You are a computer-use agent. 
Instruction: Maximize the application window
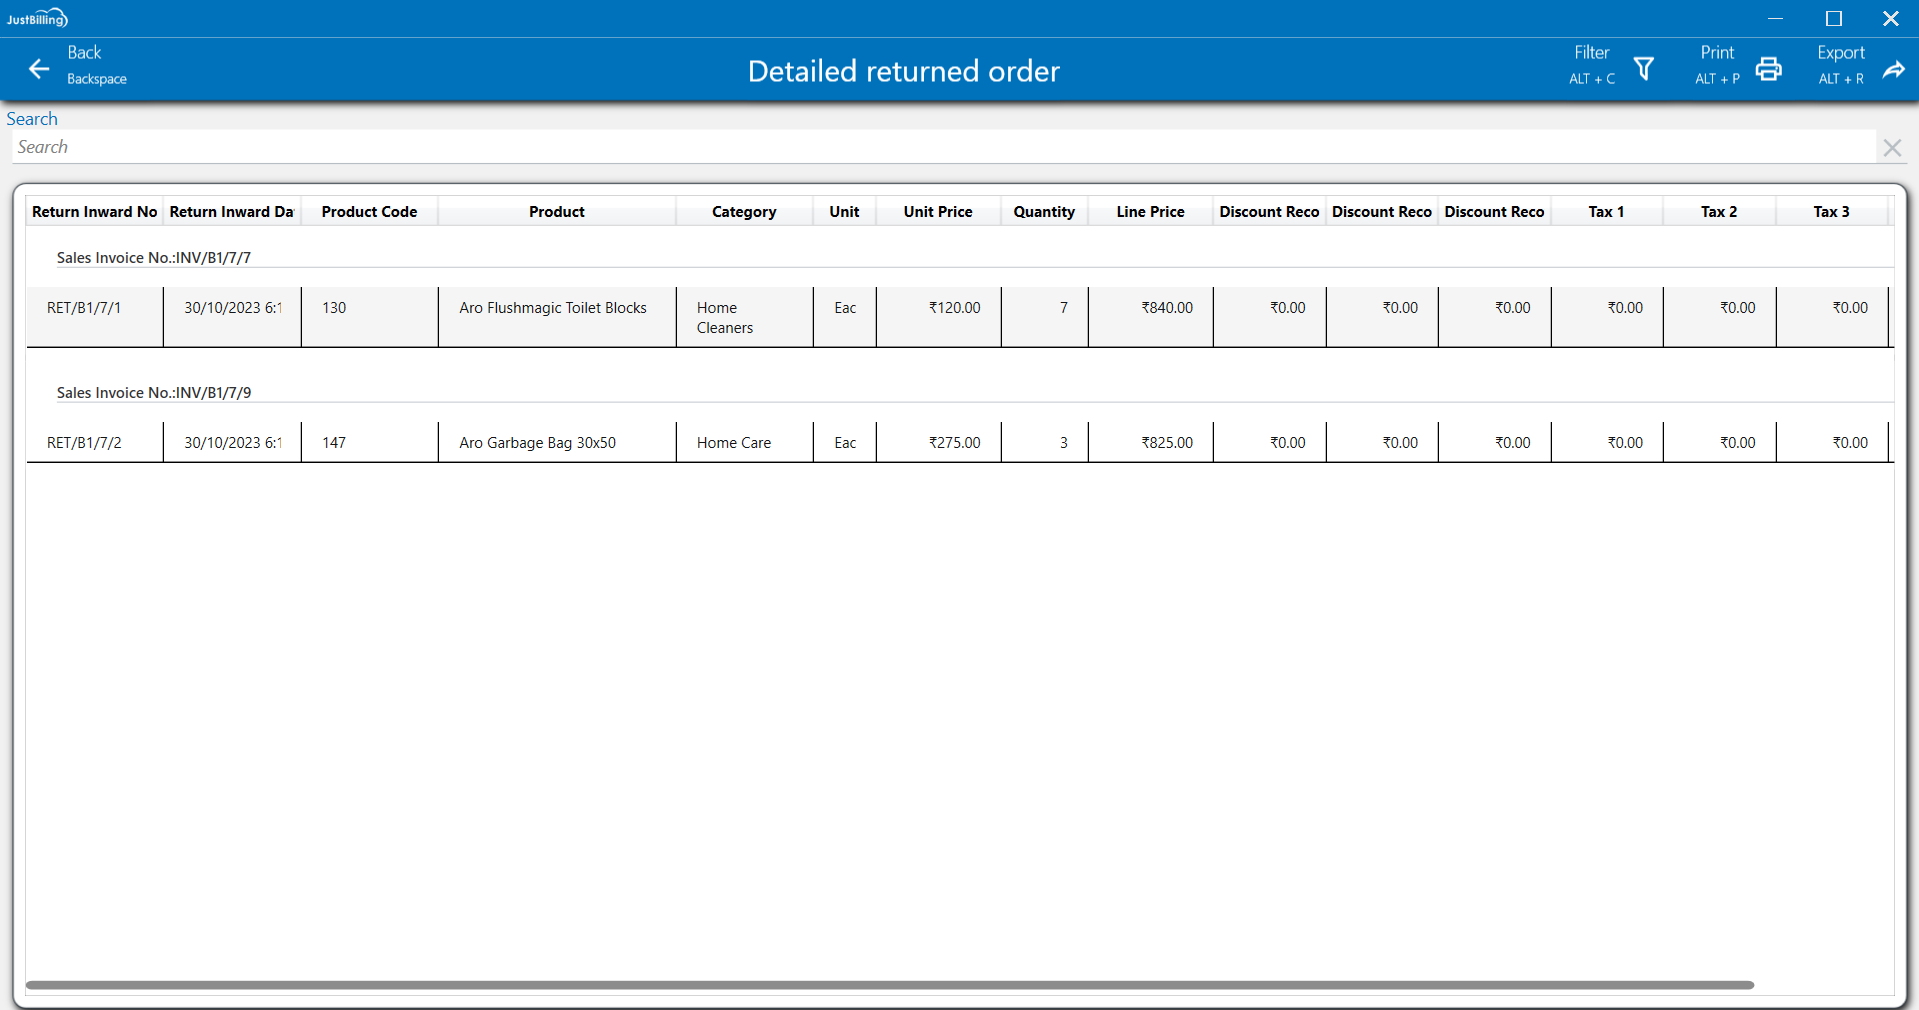pos(1833,18)
